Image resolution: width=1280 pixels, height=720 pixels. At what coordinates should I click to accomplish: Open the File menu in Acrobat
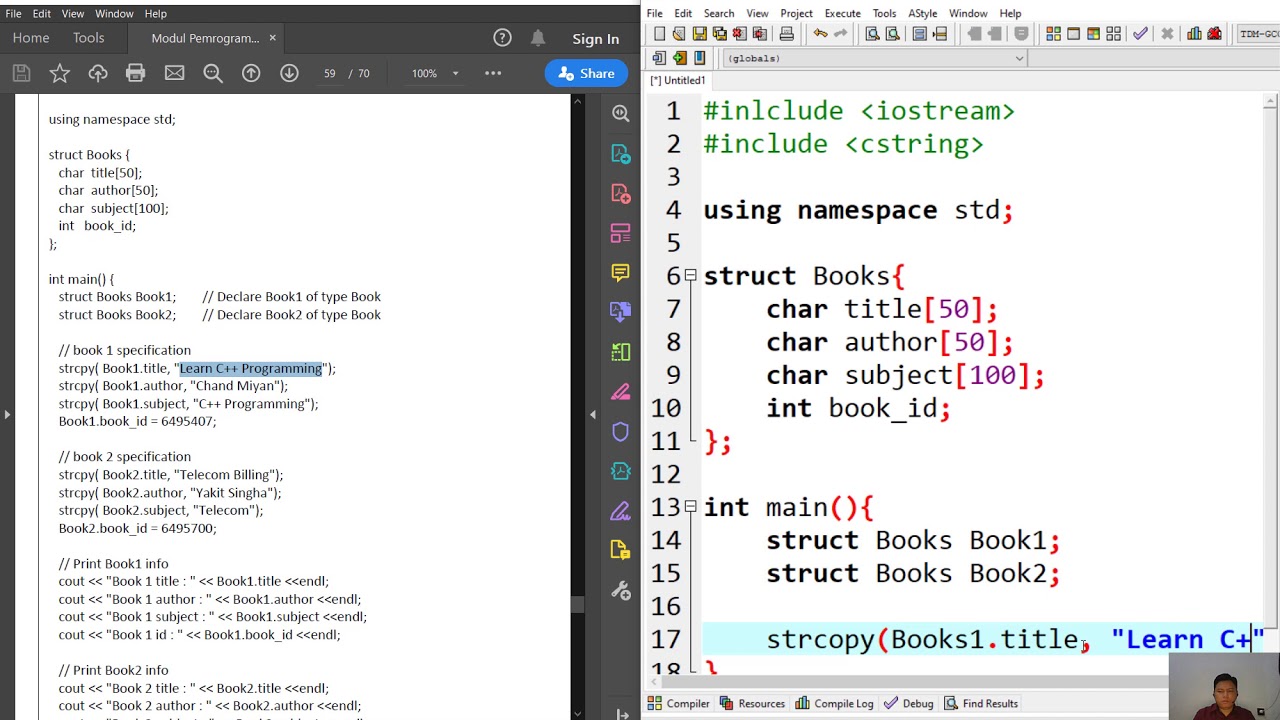[13, 13]
